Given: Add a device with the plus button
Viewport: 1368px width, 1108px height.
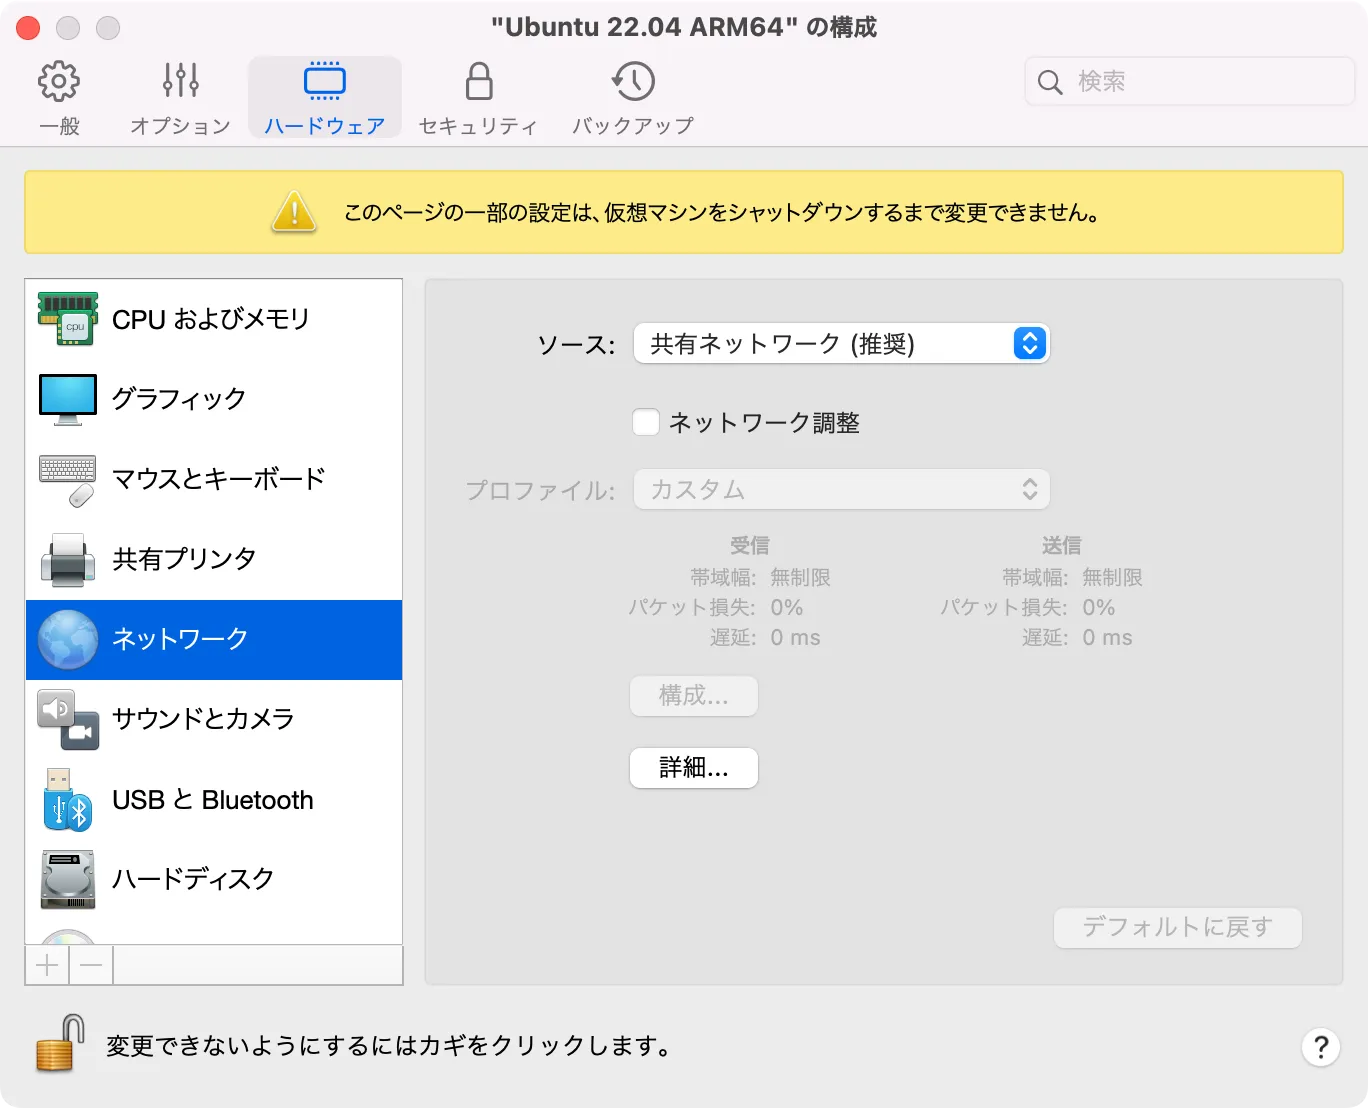Looking at the screenshot, I should point(47,965).
